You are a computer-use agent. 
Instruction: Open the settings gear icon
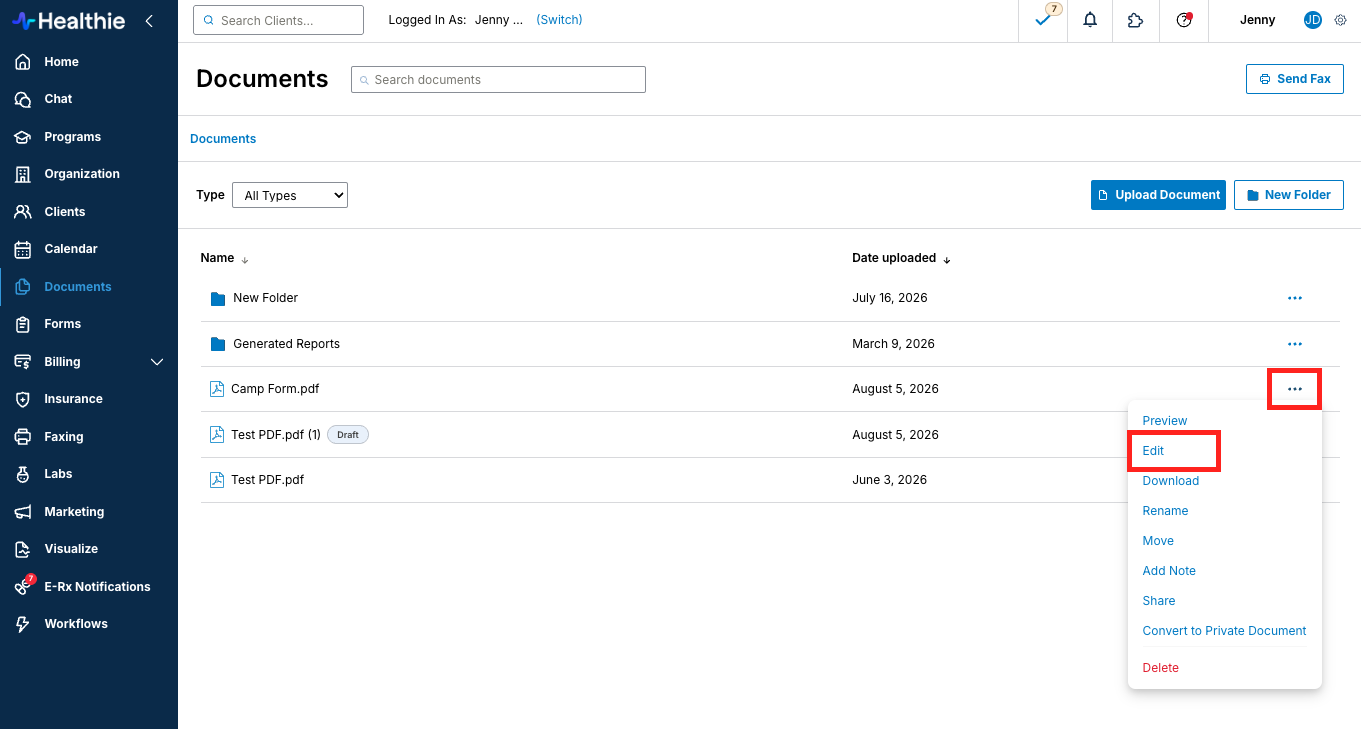[1340, 20]
